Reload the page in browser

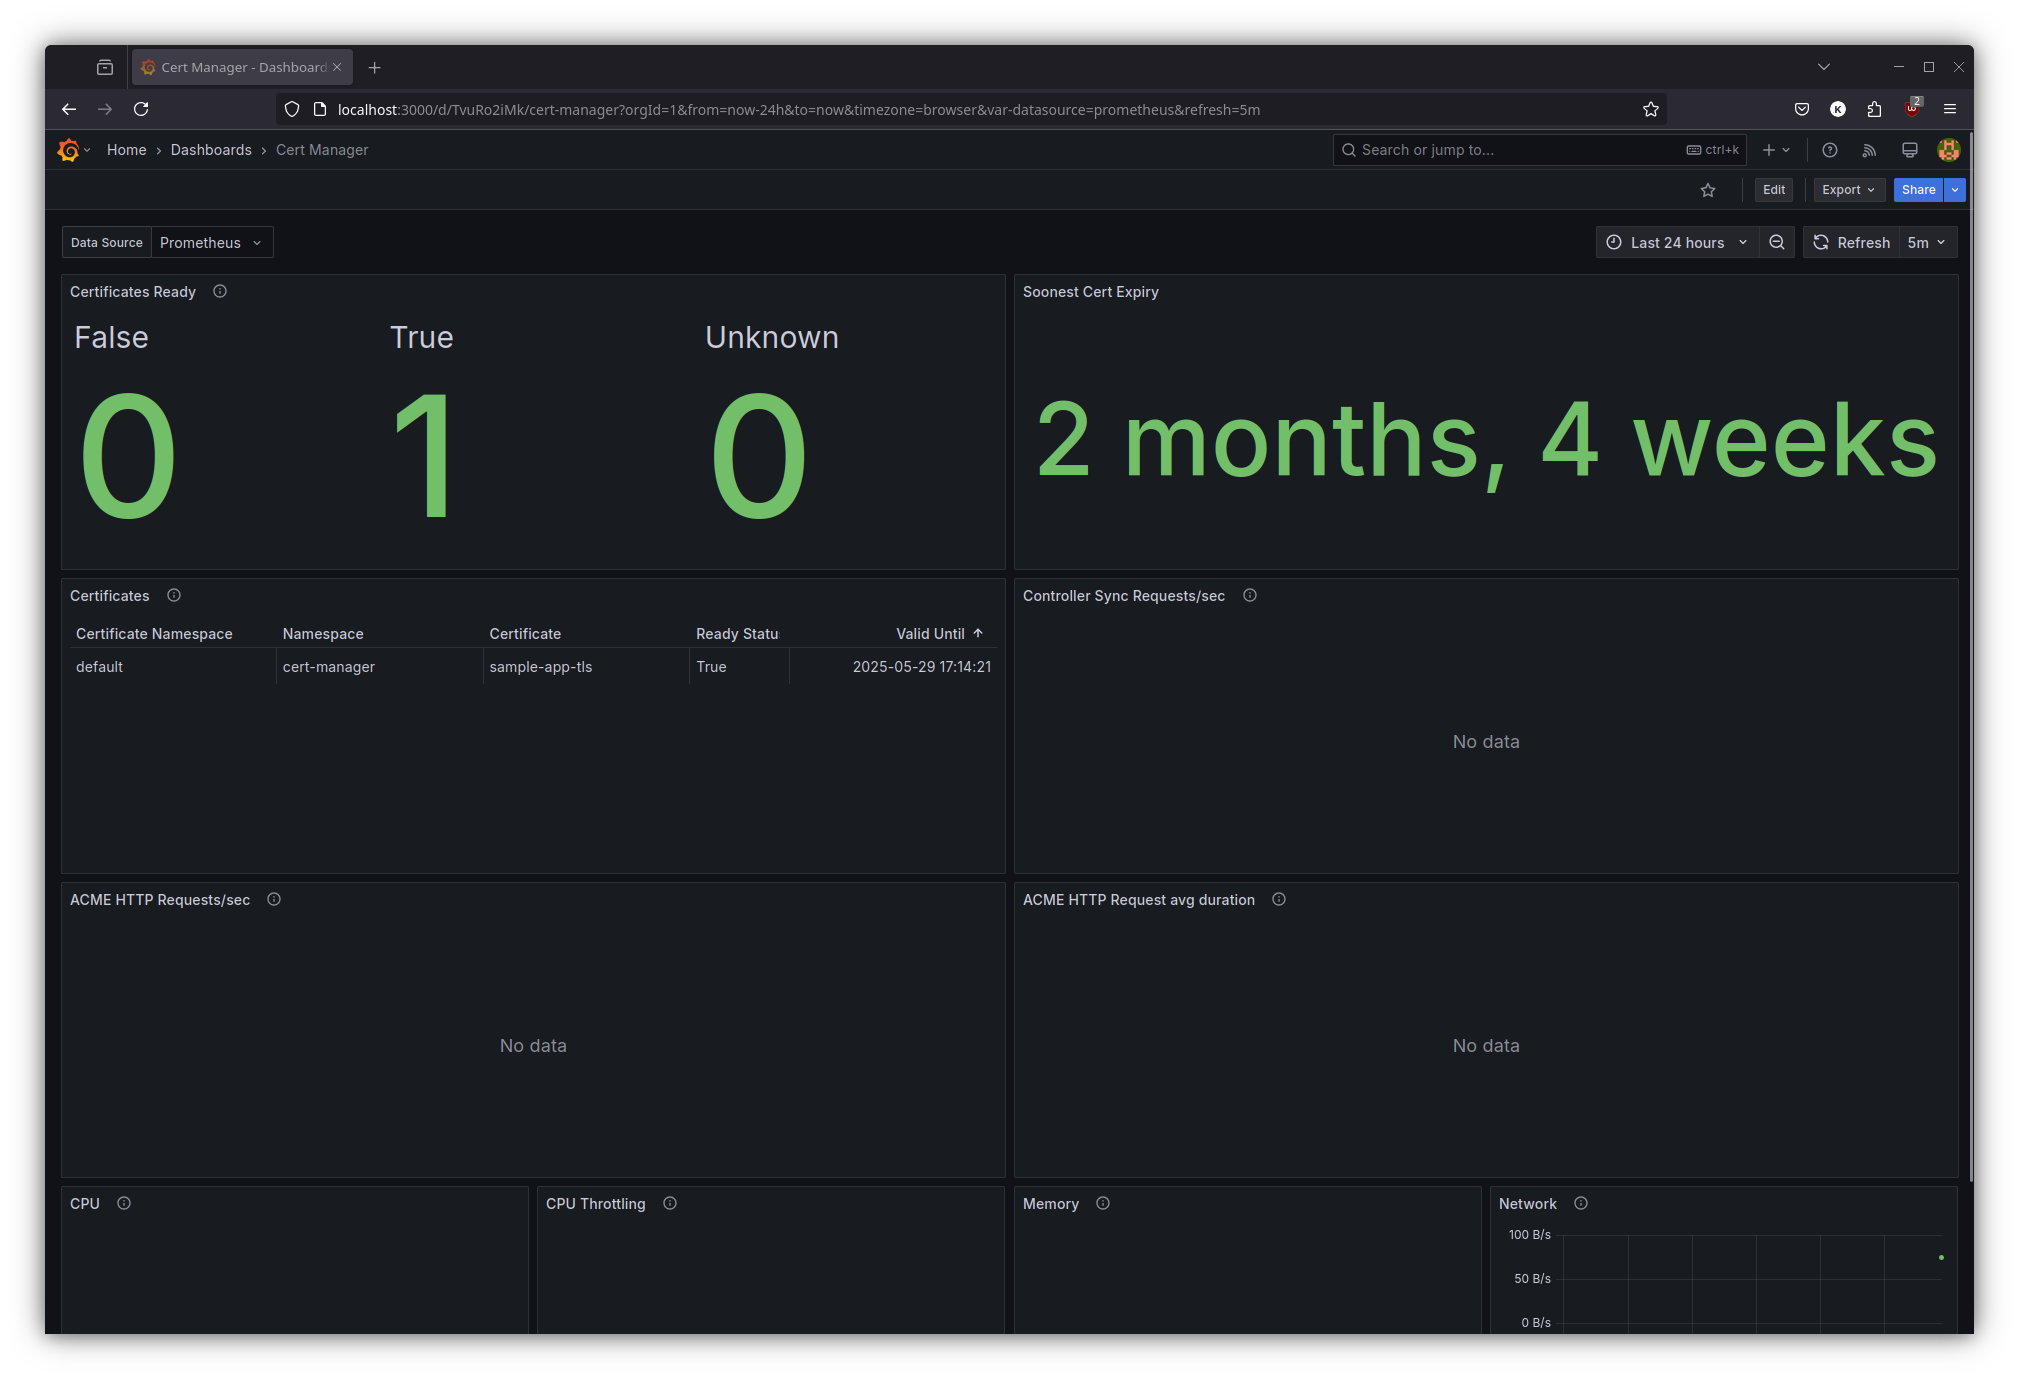tap(141, 109)
